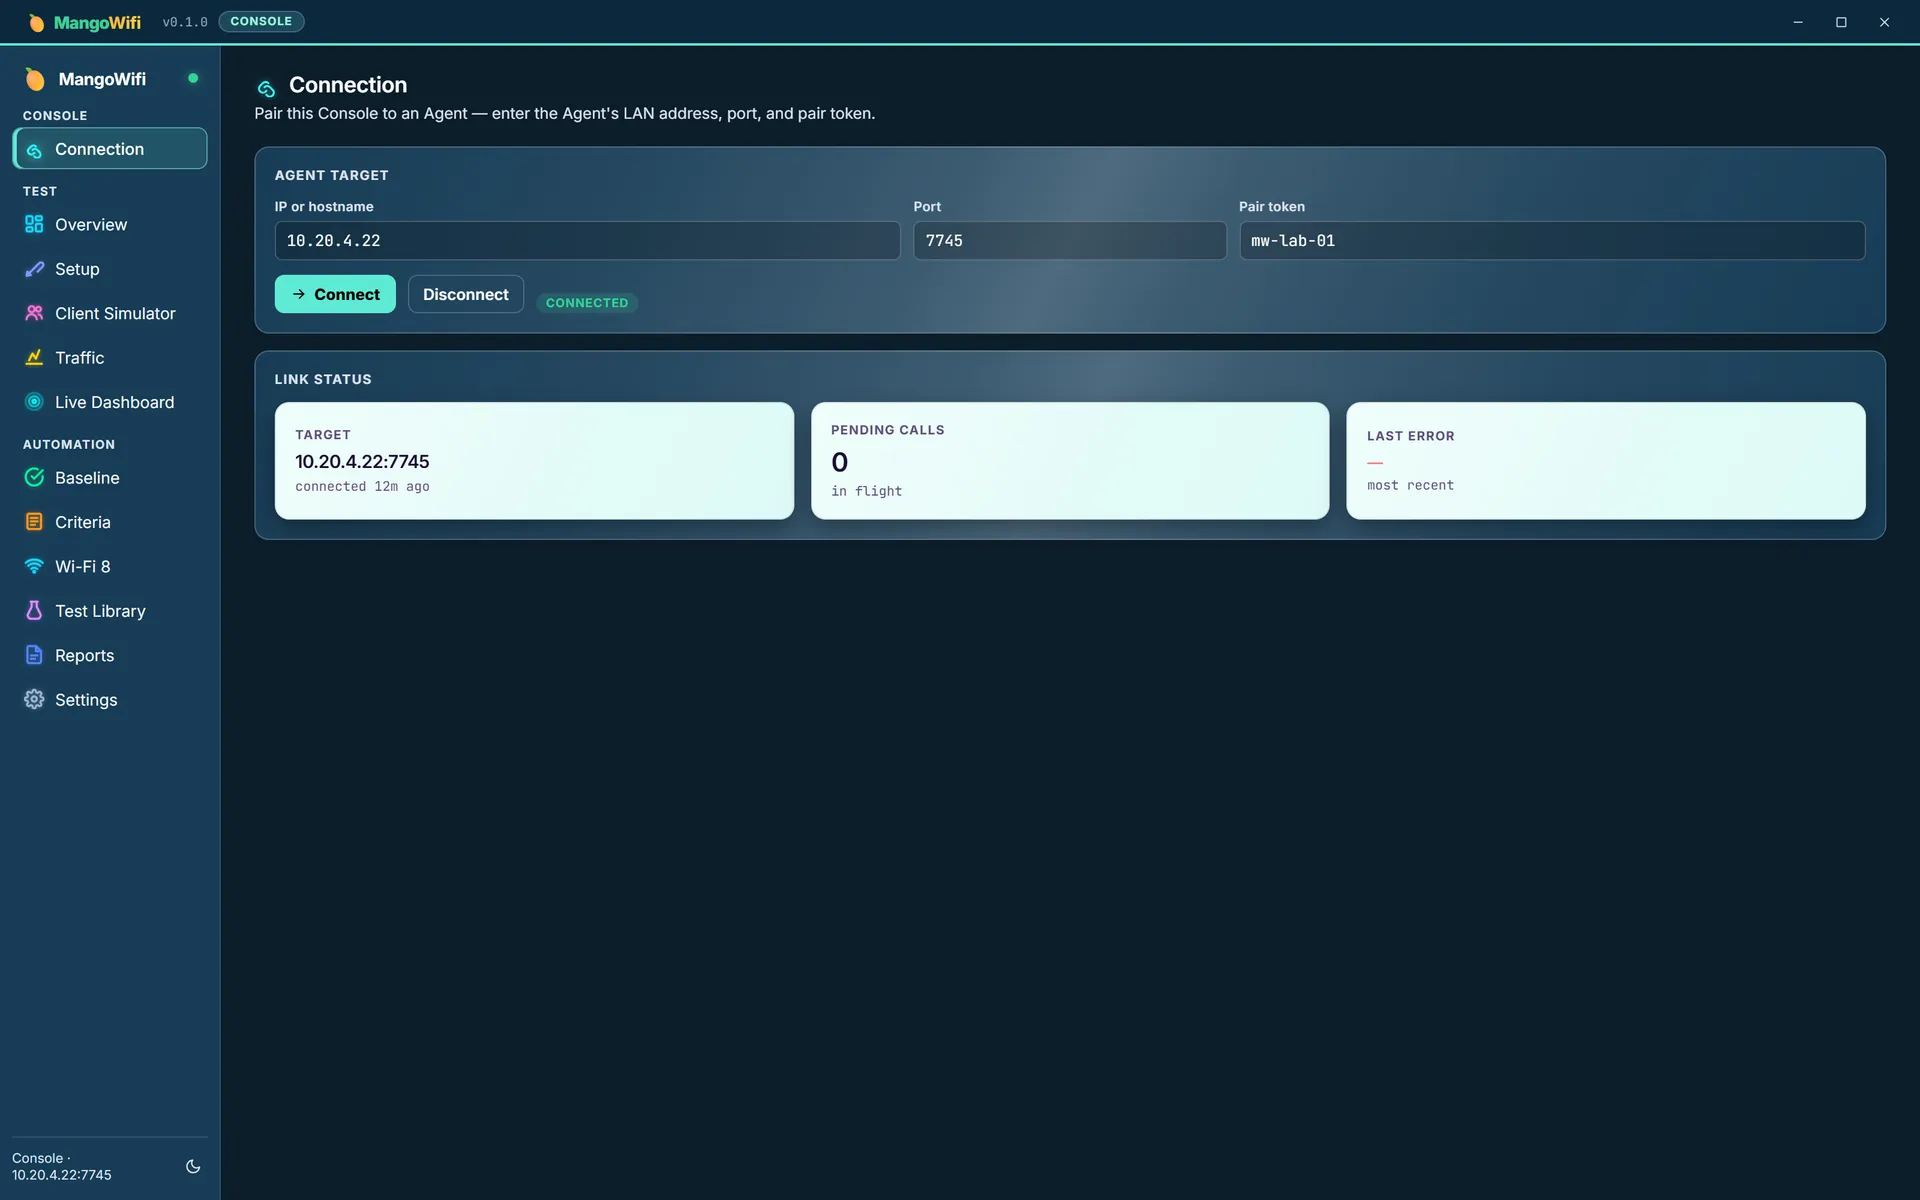Click the v0.1.0 version label

tap(185, 22)
